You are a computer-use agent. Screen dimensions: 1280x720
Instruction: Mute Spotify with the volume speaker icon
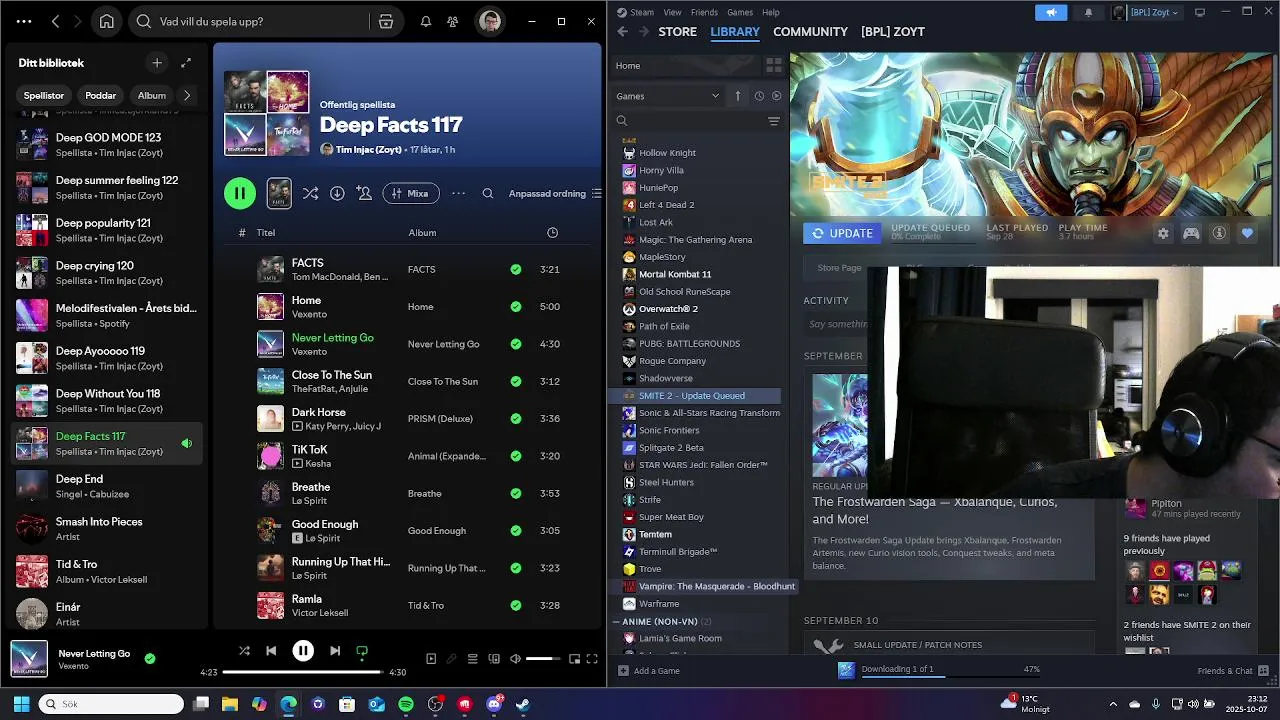click(515, 659)
